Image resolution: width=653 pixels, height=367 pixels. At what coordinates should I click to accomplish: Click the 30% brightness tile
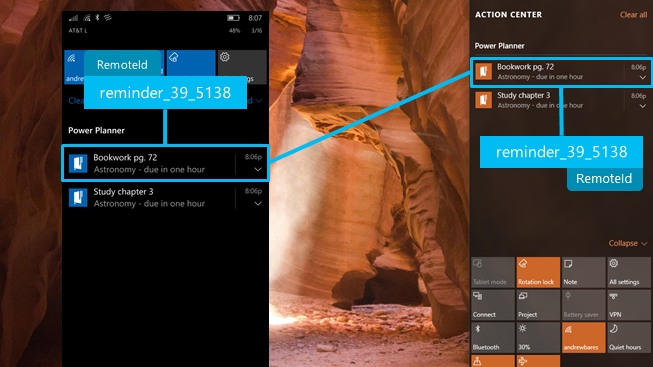click(538, 337)
